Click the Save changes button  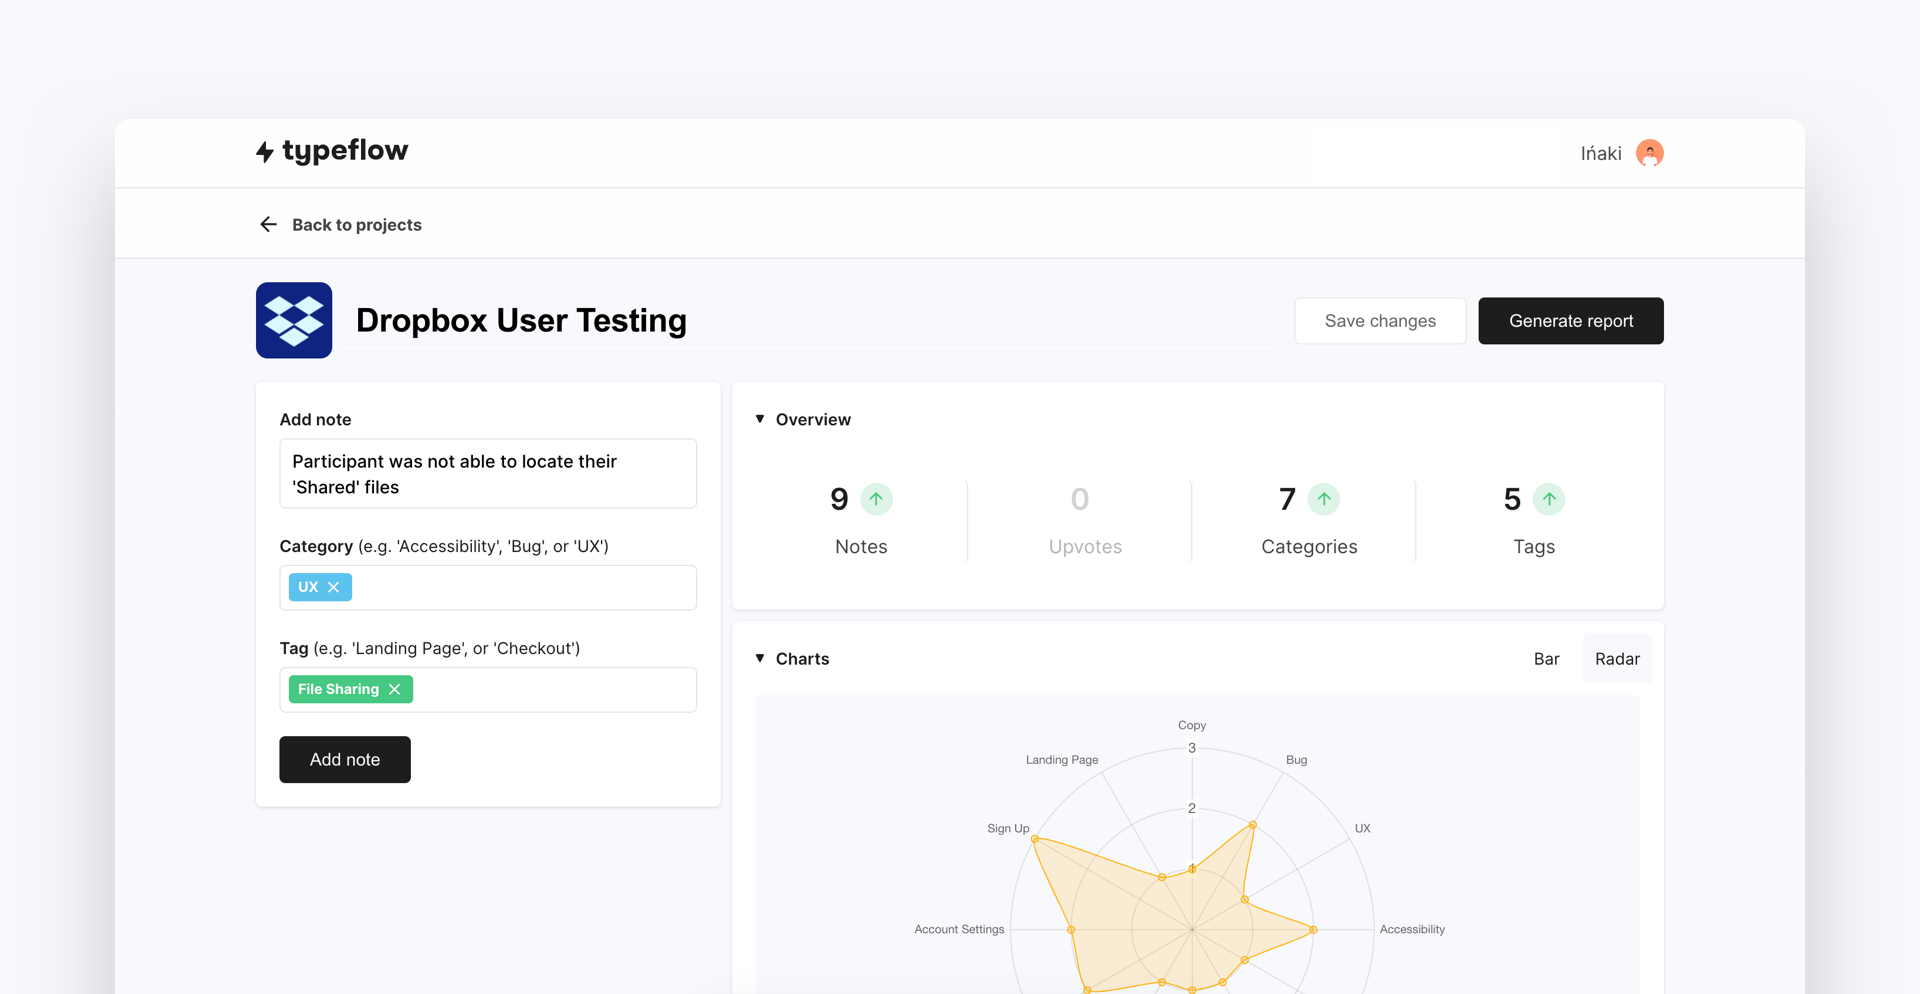tap(1380, 320)
